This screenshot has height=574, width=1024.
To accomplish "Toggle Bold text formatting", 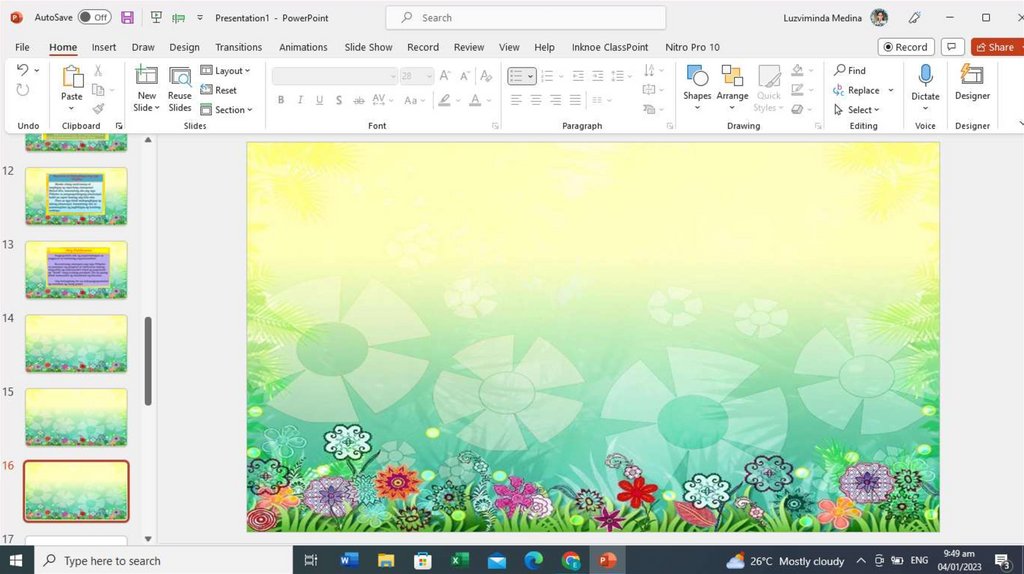I will coord(281,100).
